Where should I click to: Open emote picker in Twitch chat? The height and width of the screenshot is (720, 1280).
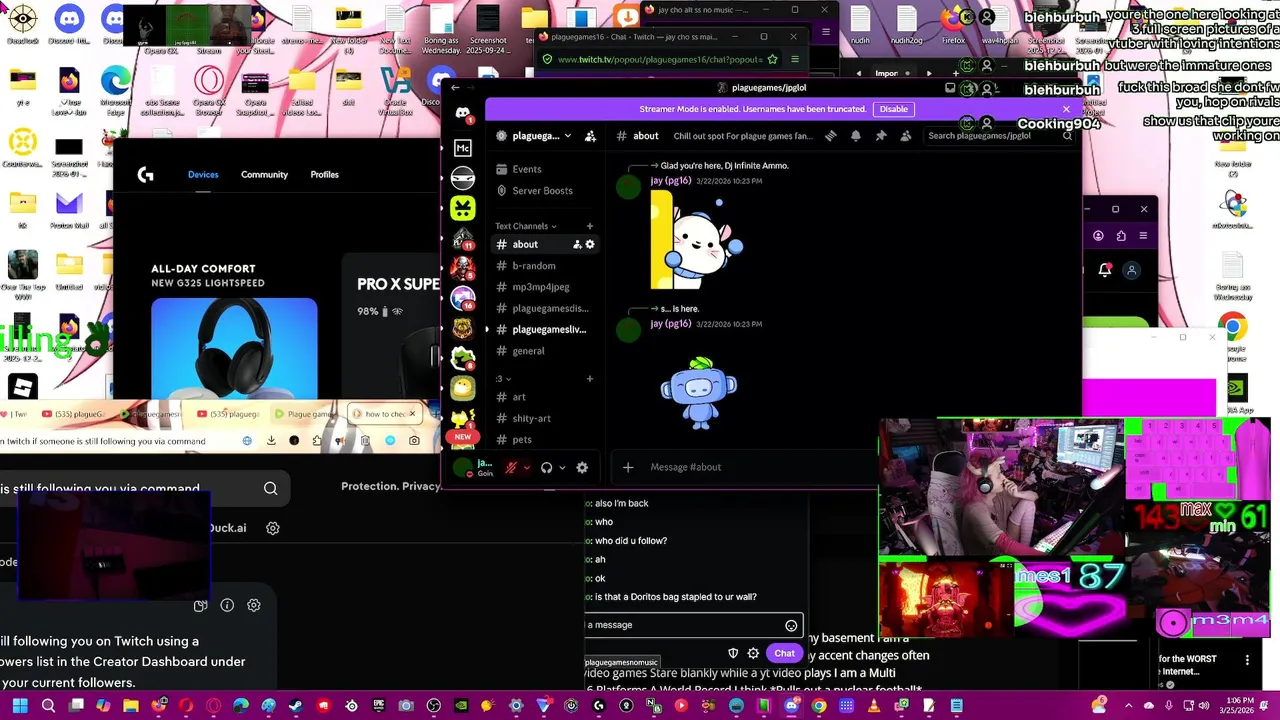click(x=791, y=625)
